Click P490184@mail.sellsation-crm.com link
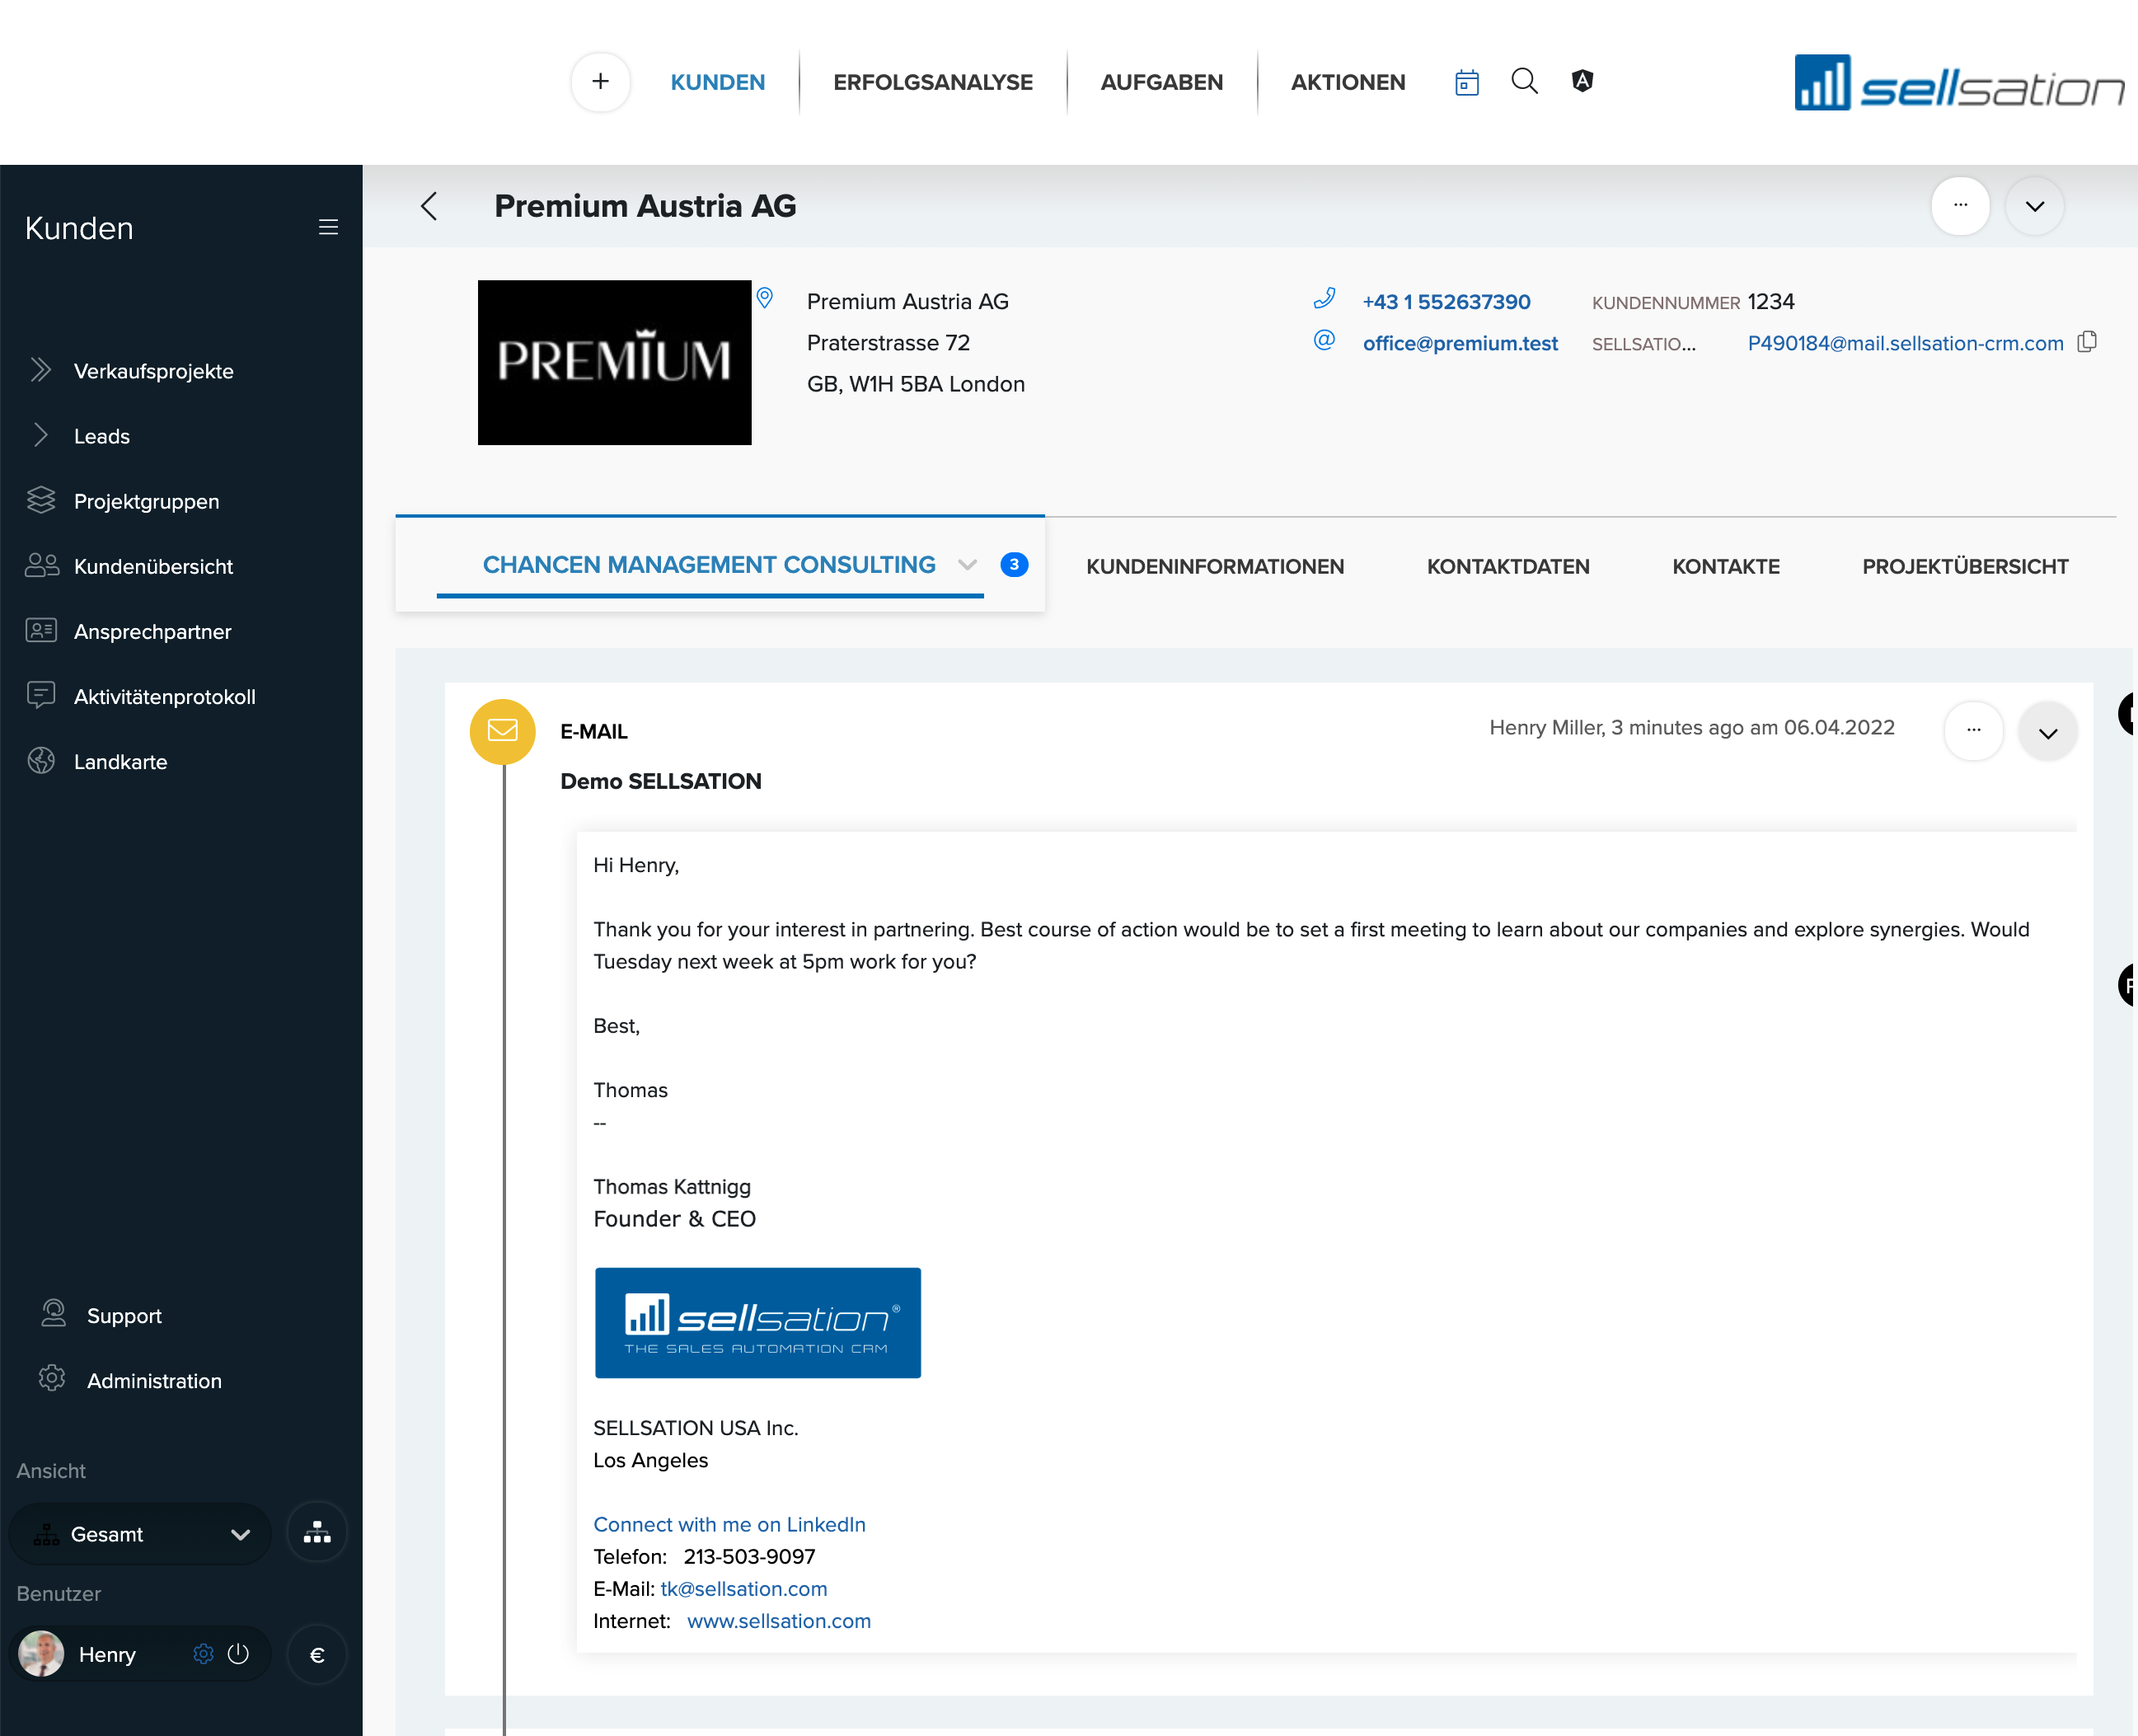 1905,343
